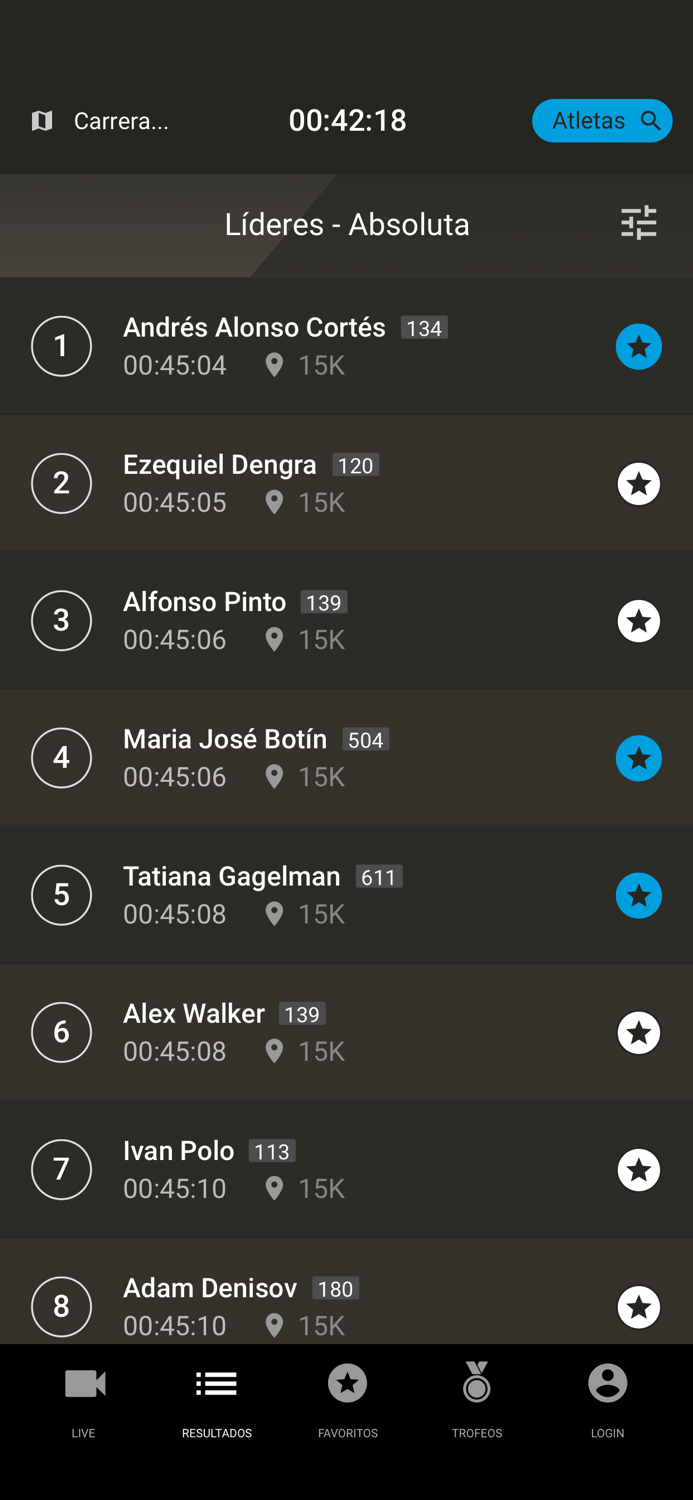Select the LIVE video camera icon
Image resolution: width=693 pixels, height=1500 pixels.
[x=84, y=1384]
